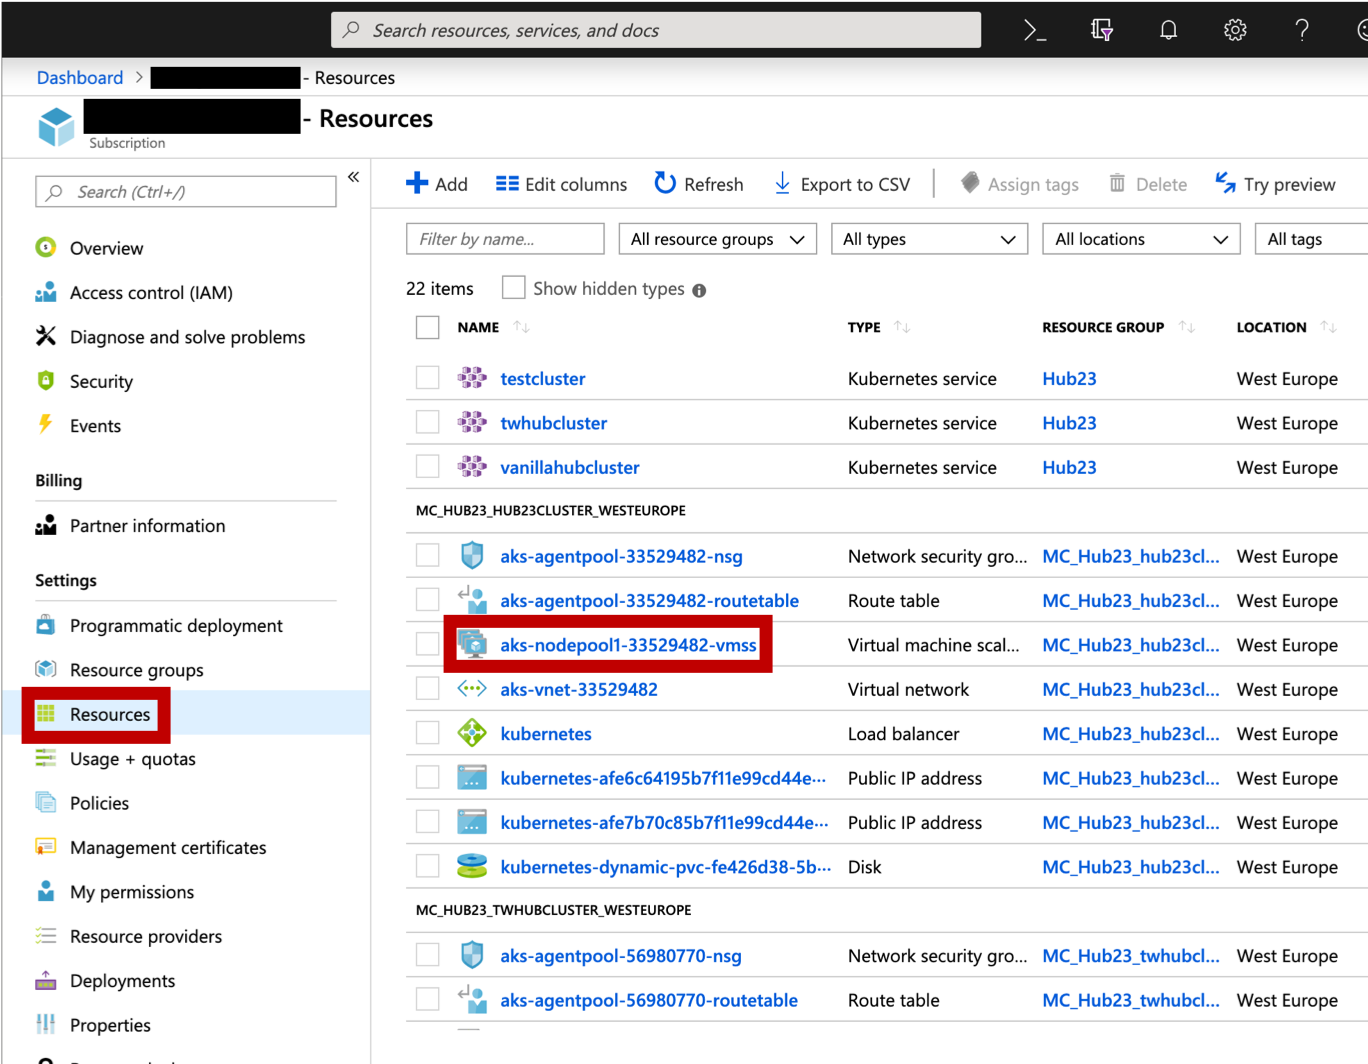This screenshot has height=1064, width=1368.
Task: Open testcluster resource link
Action: tap(543, 378)
